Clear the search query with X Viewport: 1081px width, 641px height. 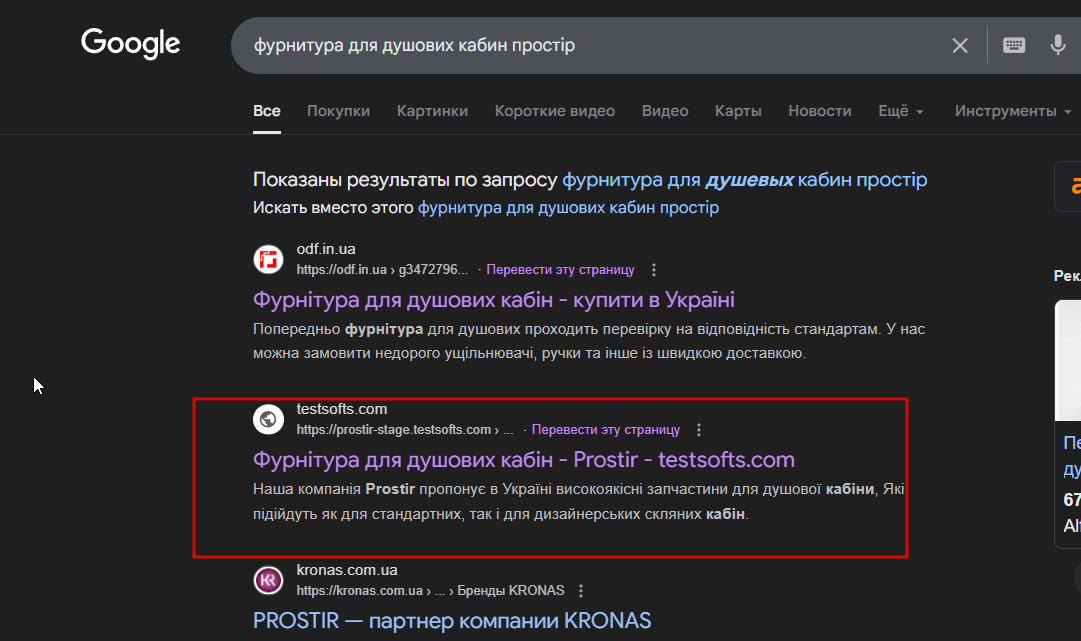pyautogui.click(x=960, y=45)
